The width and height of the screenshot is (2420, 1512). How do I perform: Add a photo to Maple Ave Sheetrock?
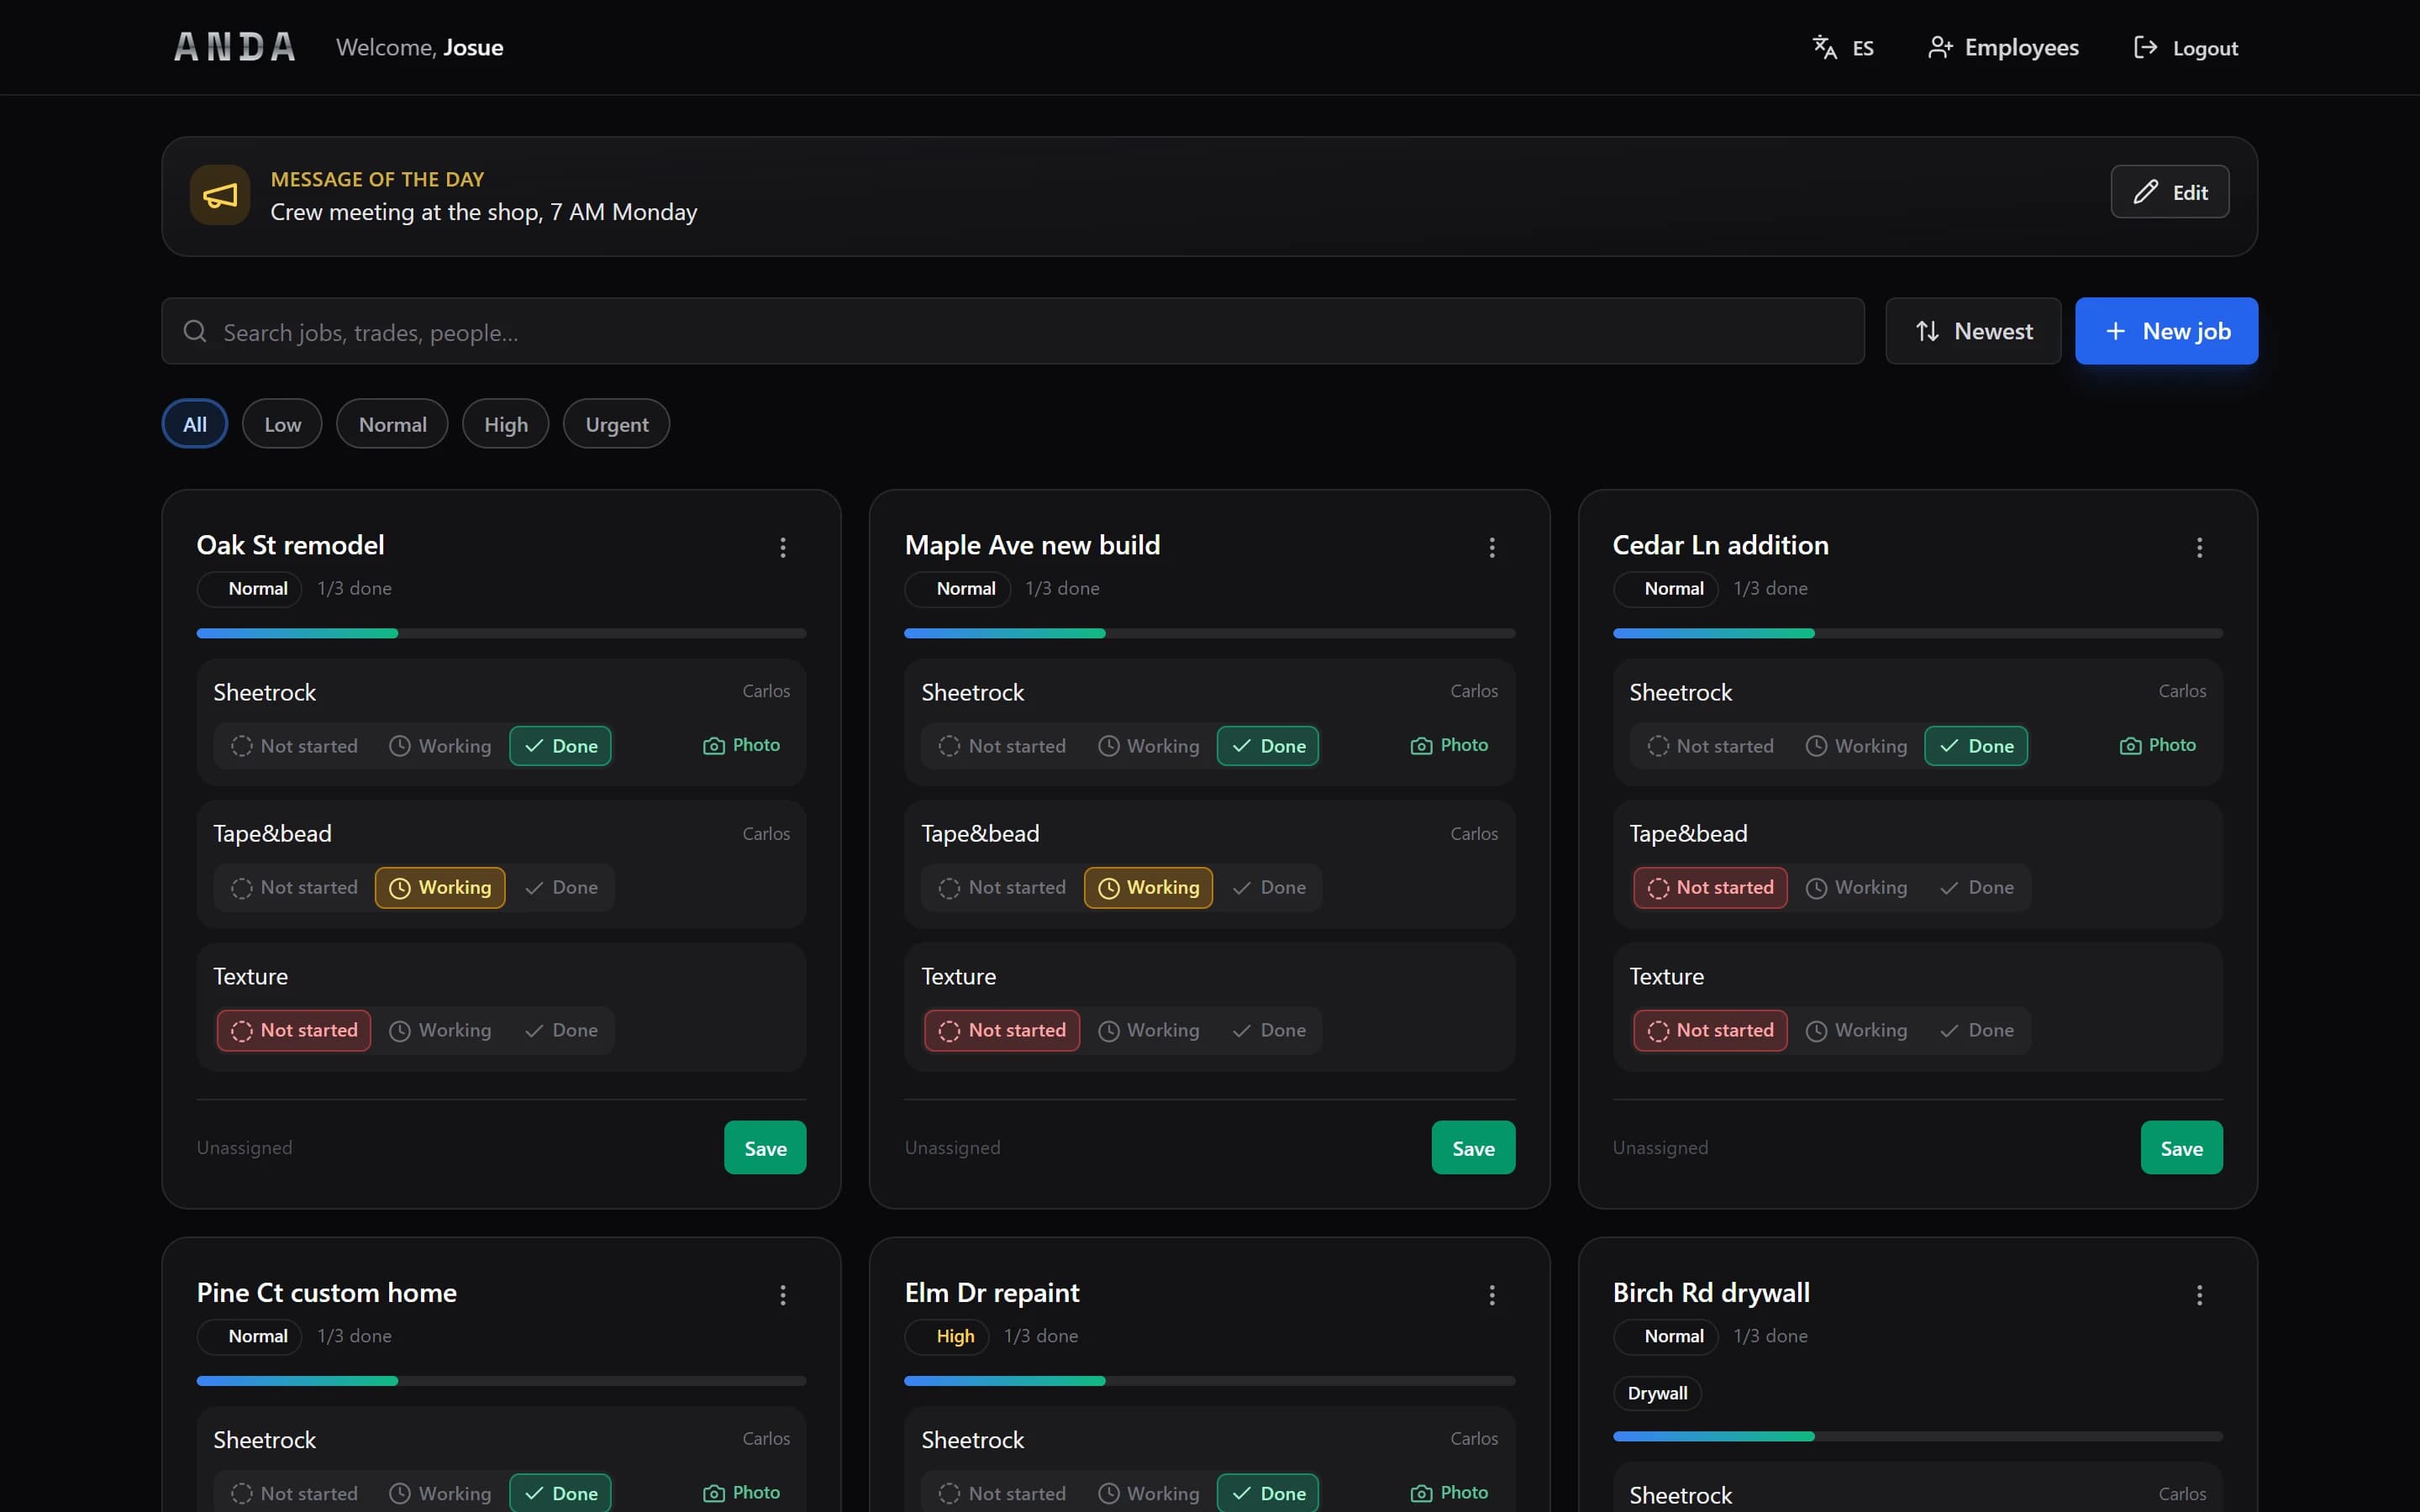pyautogui.click(x=1450, y=745)
